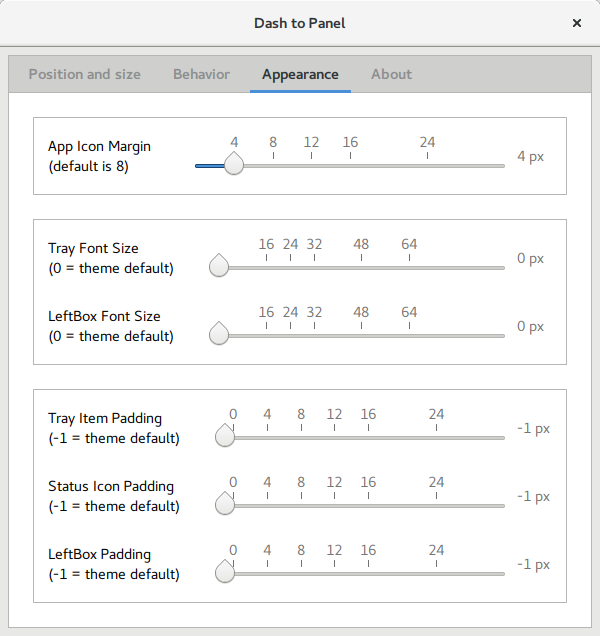
Task: Set App Icon Margin to the 24 mark
Action: [x=427, y=165]
